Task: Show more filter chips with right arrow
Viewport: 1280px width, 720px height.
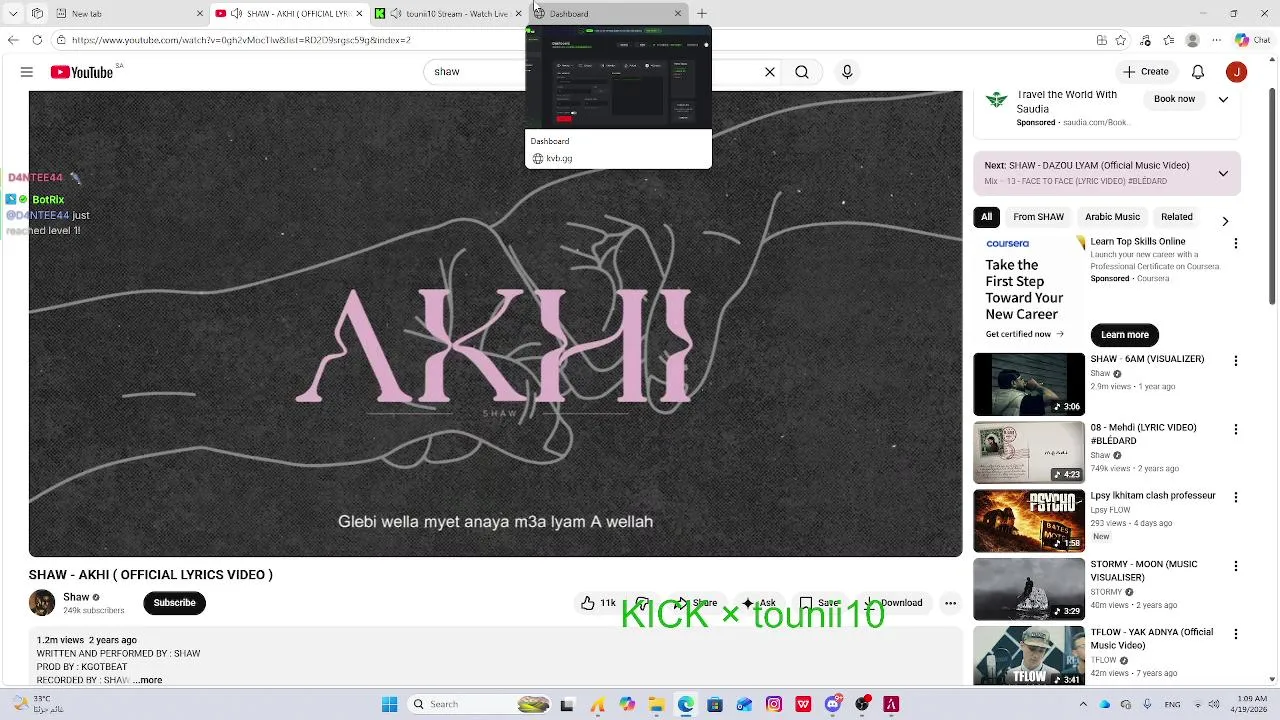Action: (1225, 221)
